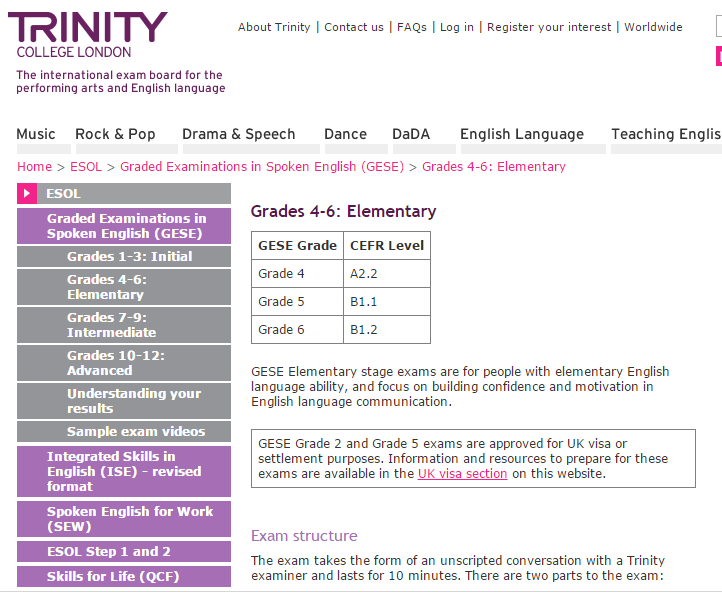Click the international exam board tagline

click(121, 81)
